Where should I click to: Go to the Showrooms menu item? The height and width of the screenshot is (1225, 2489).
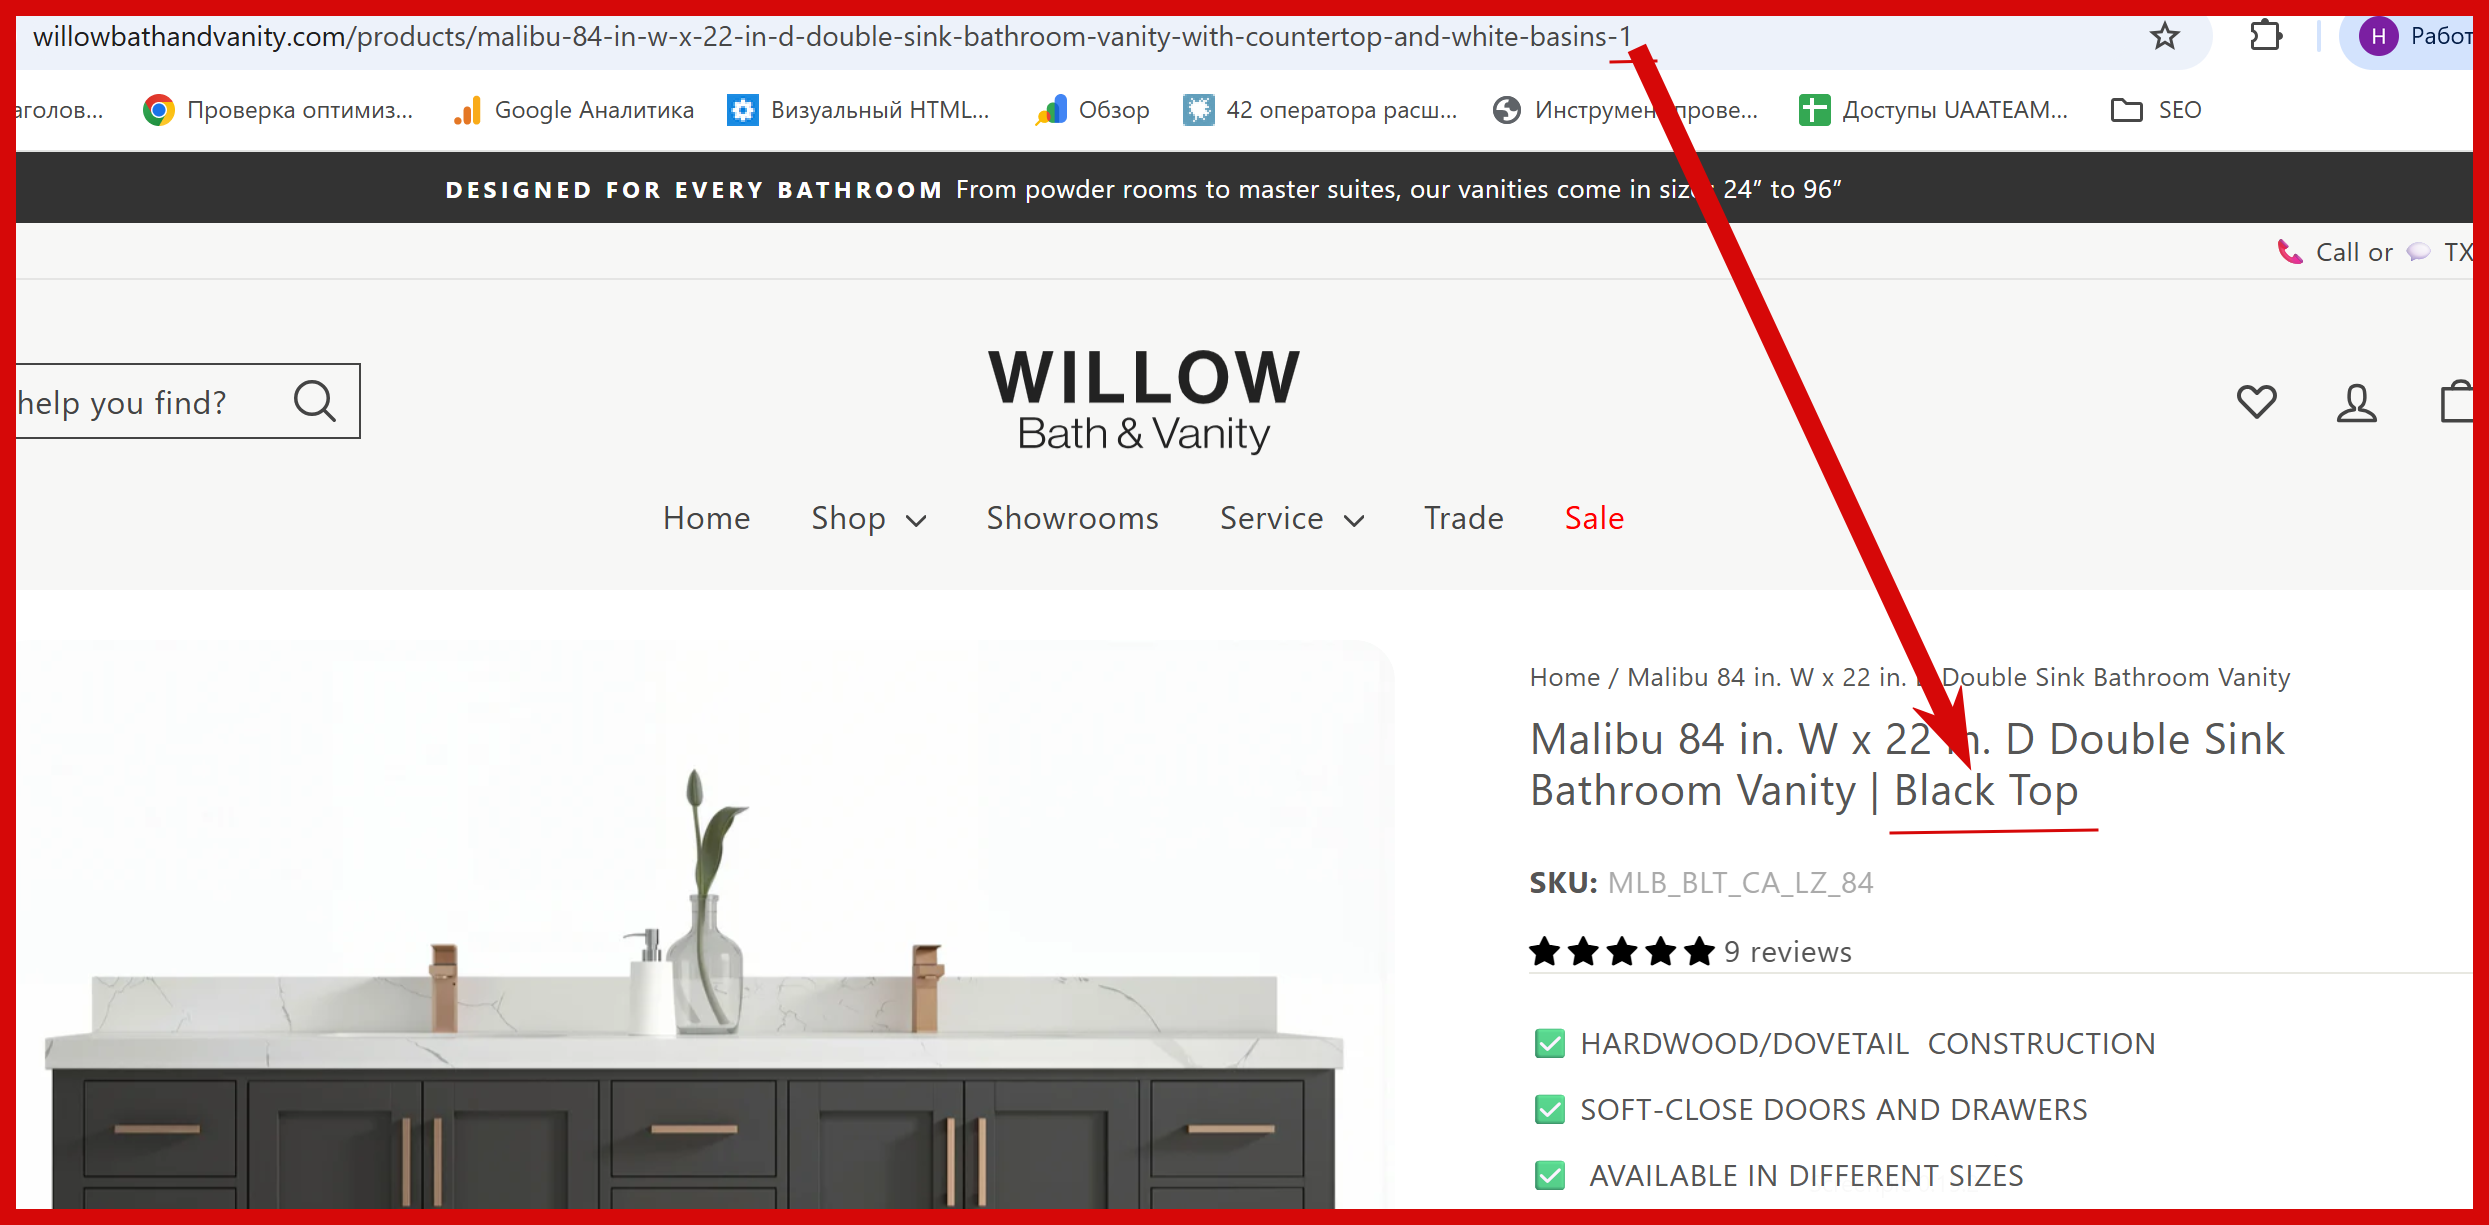click(x=1072, y=518)
